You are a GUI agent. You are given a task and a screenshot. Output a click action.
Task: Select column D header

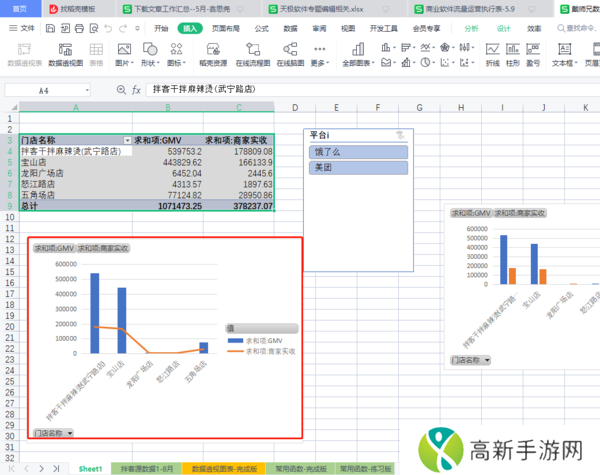tap(295, 108)
